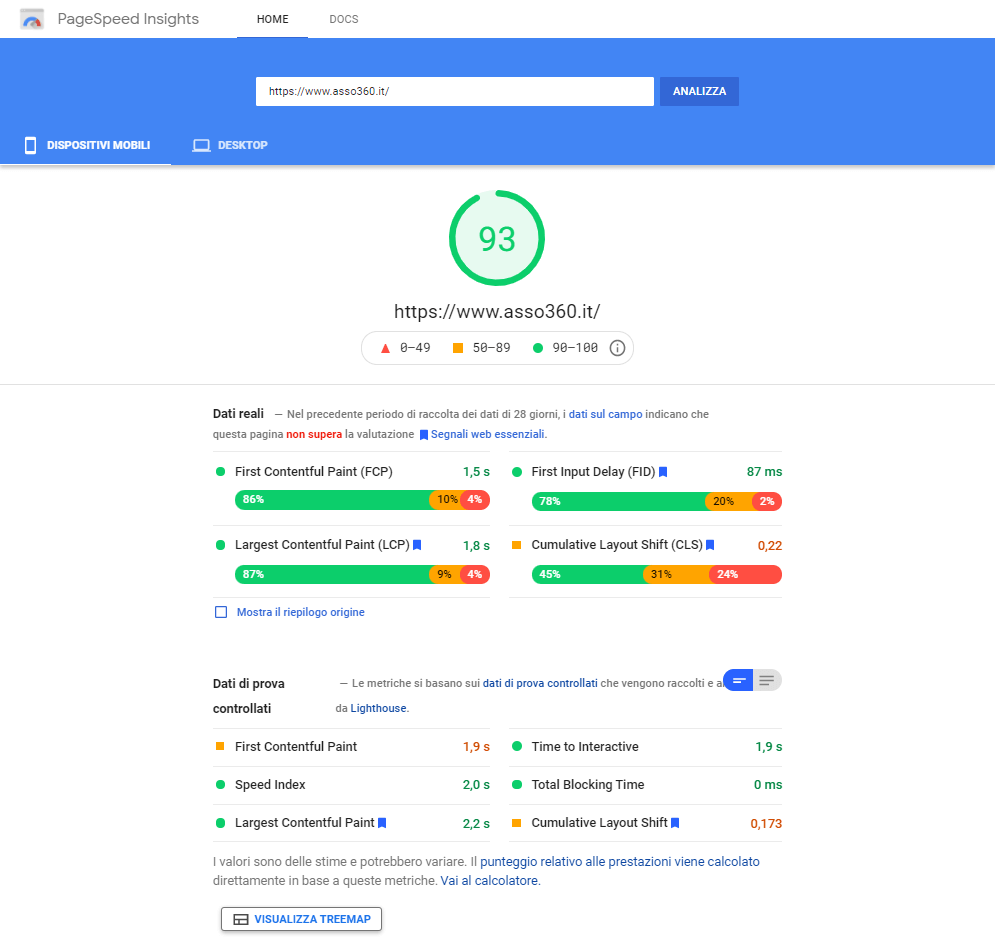995x946 pixels.
Task: Click bookmark icon beside Cumulative Layout Shift (CLS)
Action: (x=710, y=545)
